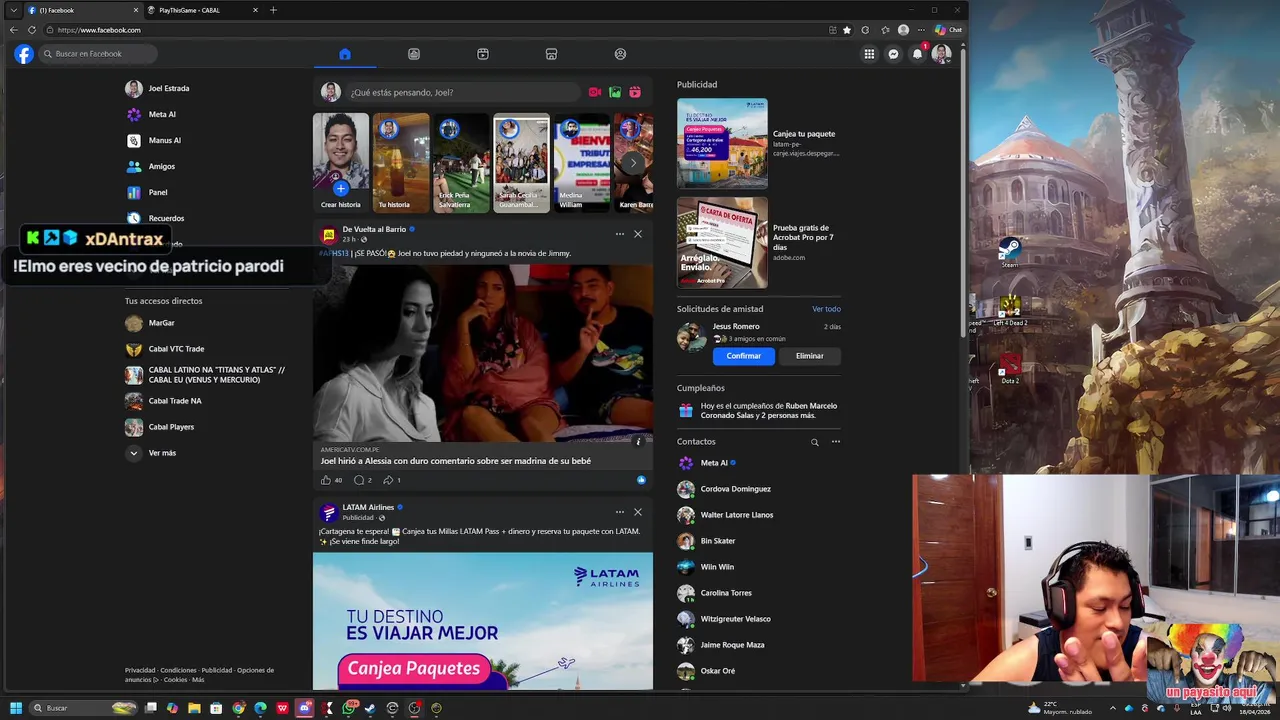The height and width of the screenshot is (720, 1280).
Task: Open Facebook Home feed icon
Action: 345,54
